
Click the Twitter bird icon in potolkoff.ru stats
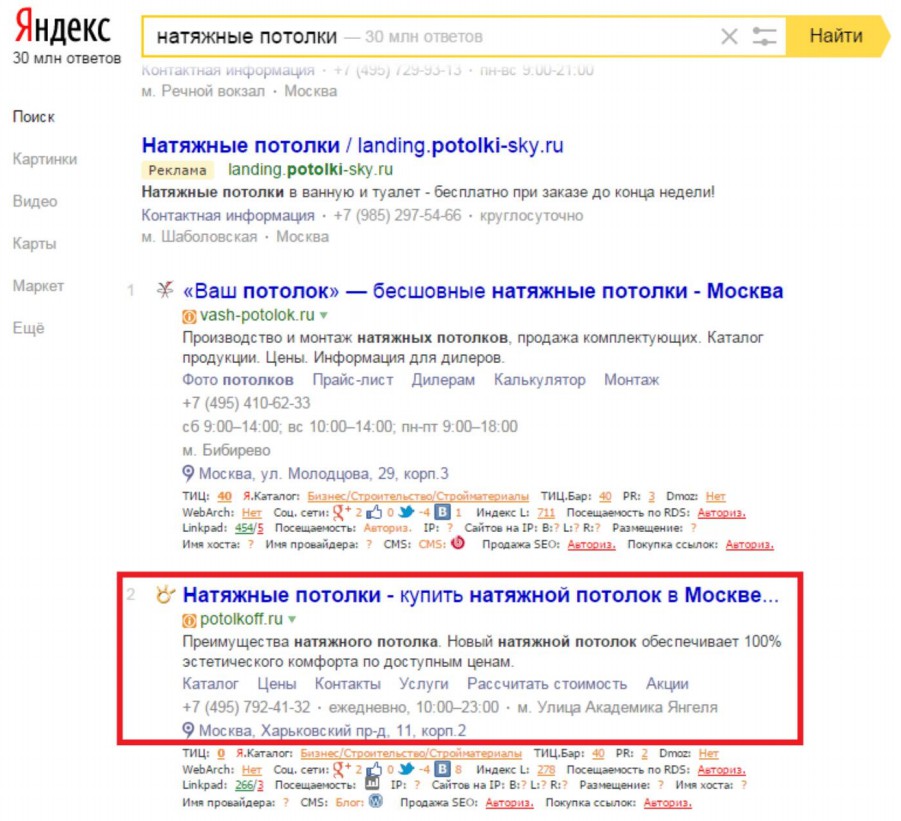point(406,769)
